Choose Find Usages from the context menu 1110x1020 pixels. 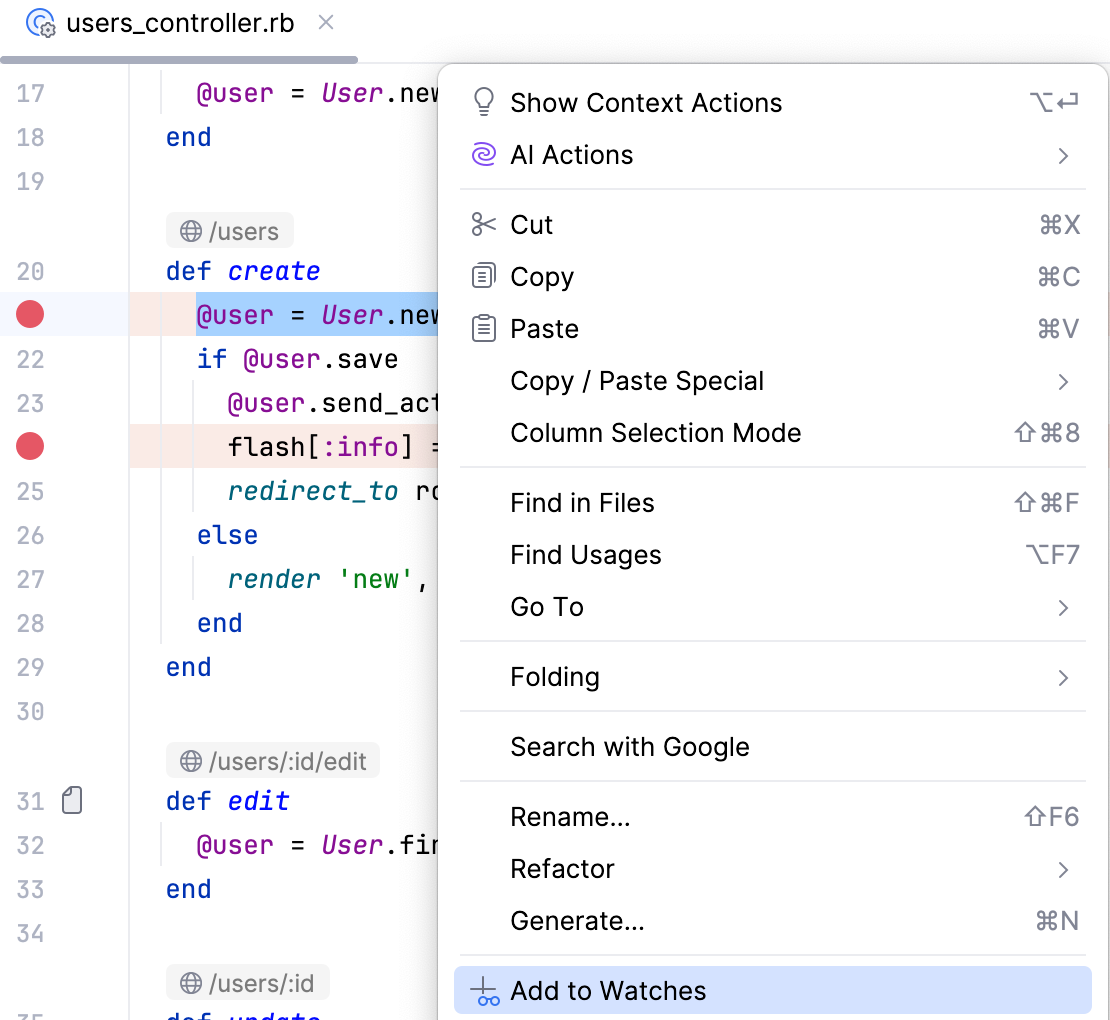(585, 554)
